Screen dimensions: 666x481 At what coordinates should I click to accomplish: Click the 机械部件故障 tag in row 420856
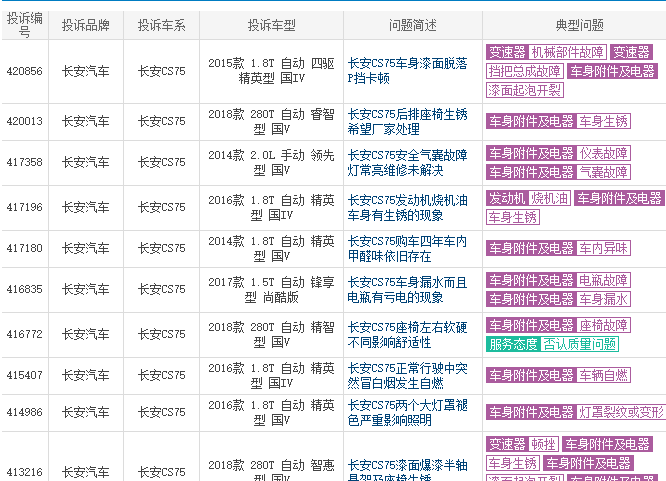point(567,52)
